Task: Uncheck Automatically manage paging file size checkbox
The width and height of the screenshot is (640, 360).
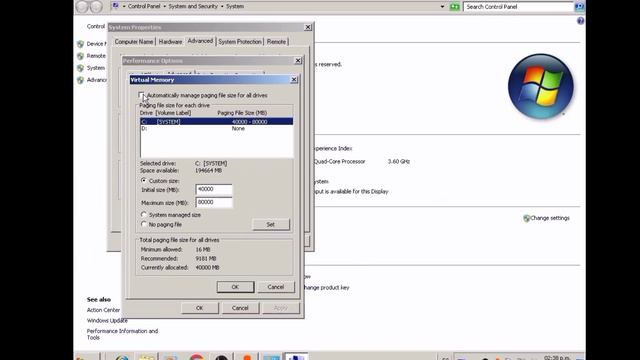Action: pos(141,96)
